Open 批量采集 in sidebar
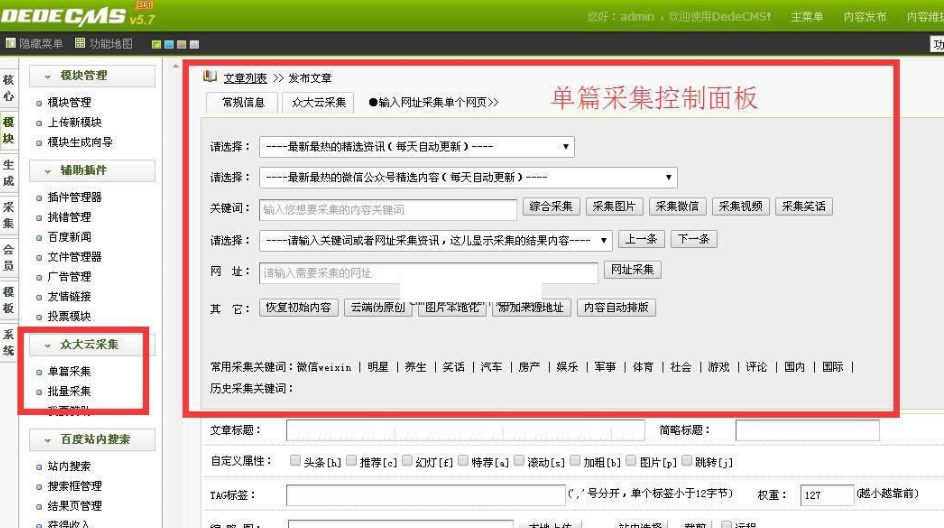 [69, 391]
